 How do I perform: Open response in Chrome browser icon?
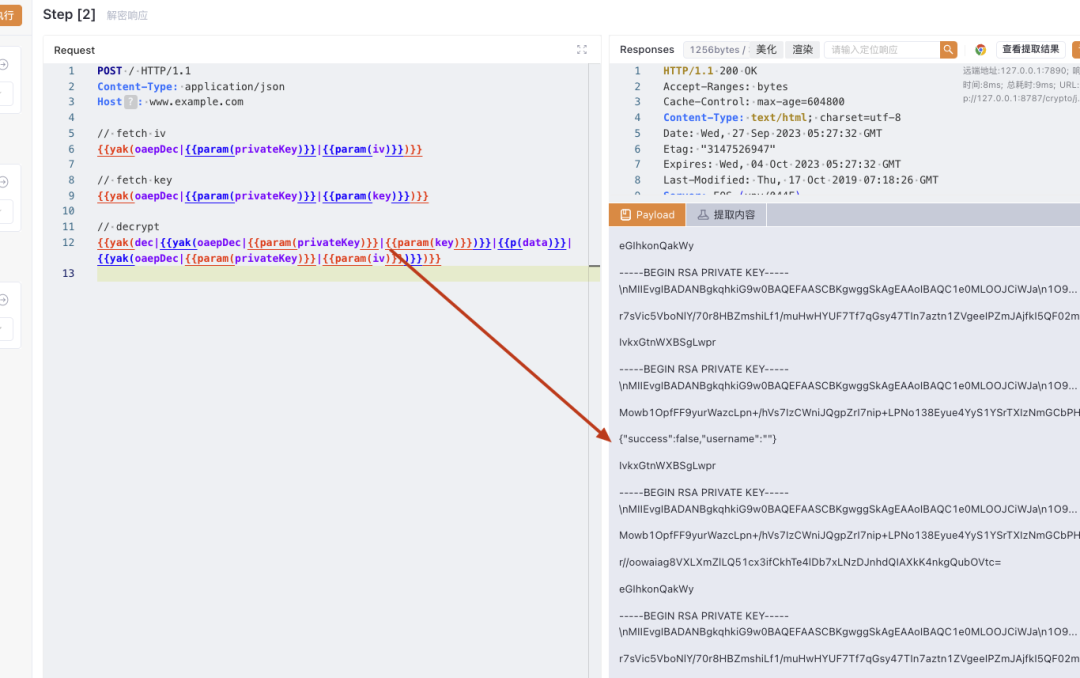point(980,50)
